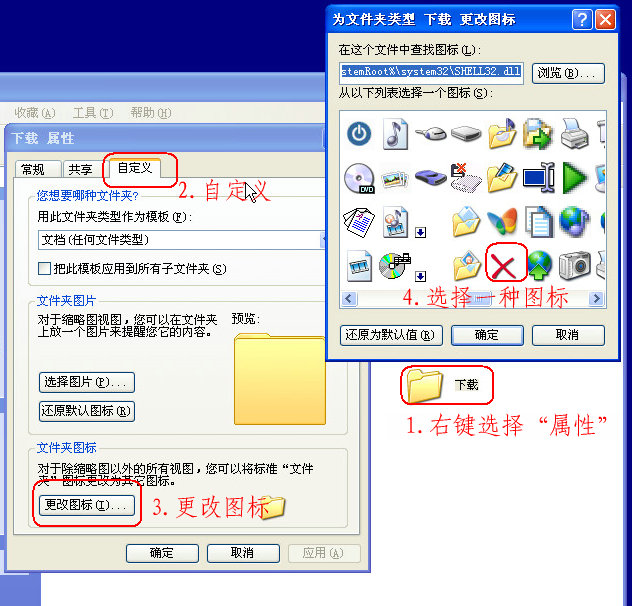Click the icon list right scroll arrow
632x606 pixels.
pos(596,299)
